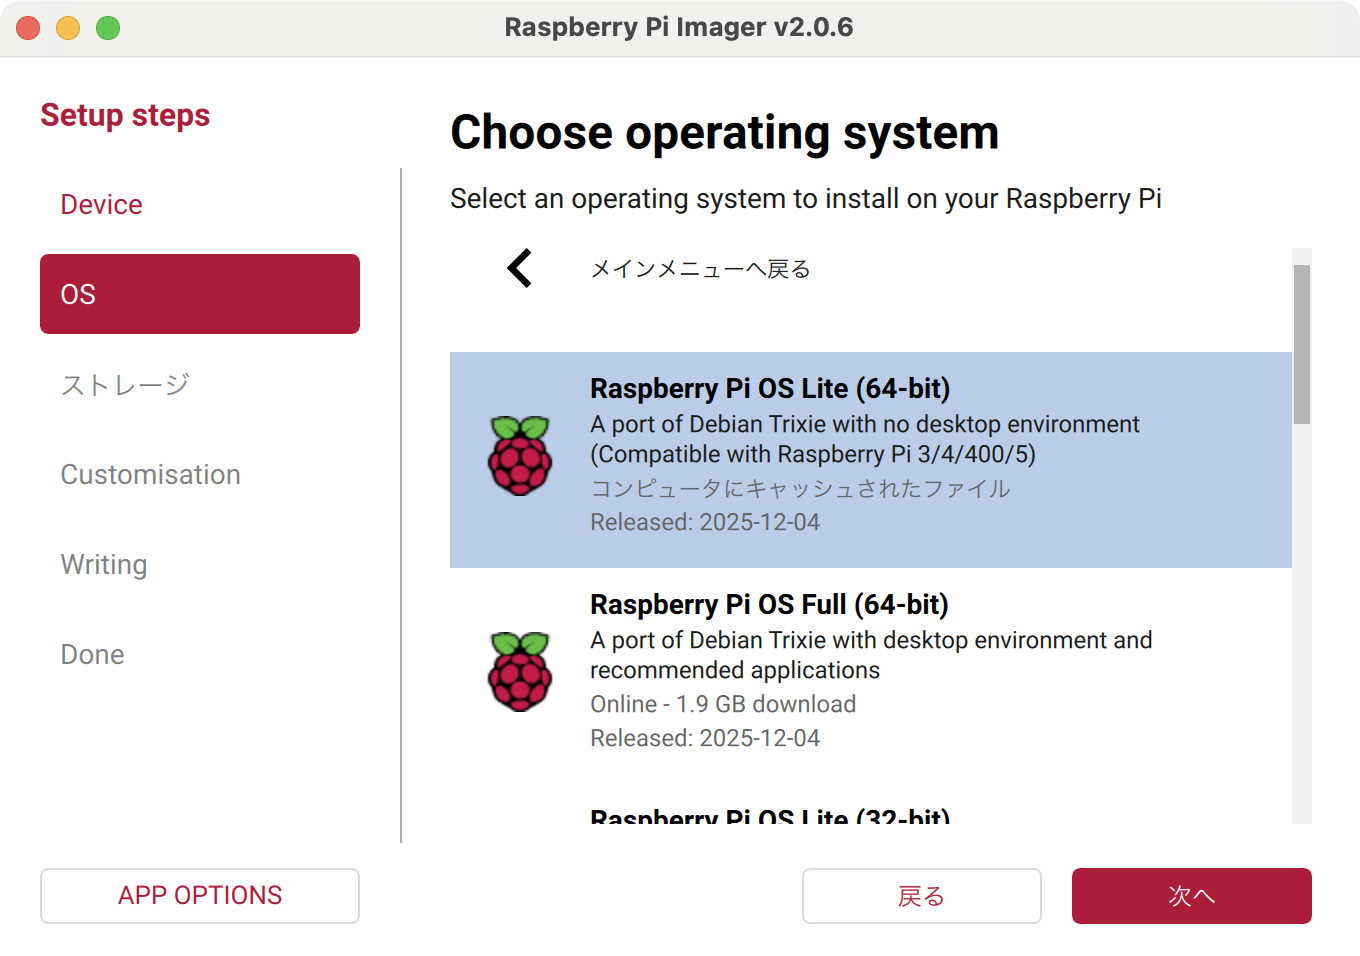Open the ストレージ setup step
Viewport: 1360px width, 956px height.
200,384
